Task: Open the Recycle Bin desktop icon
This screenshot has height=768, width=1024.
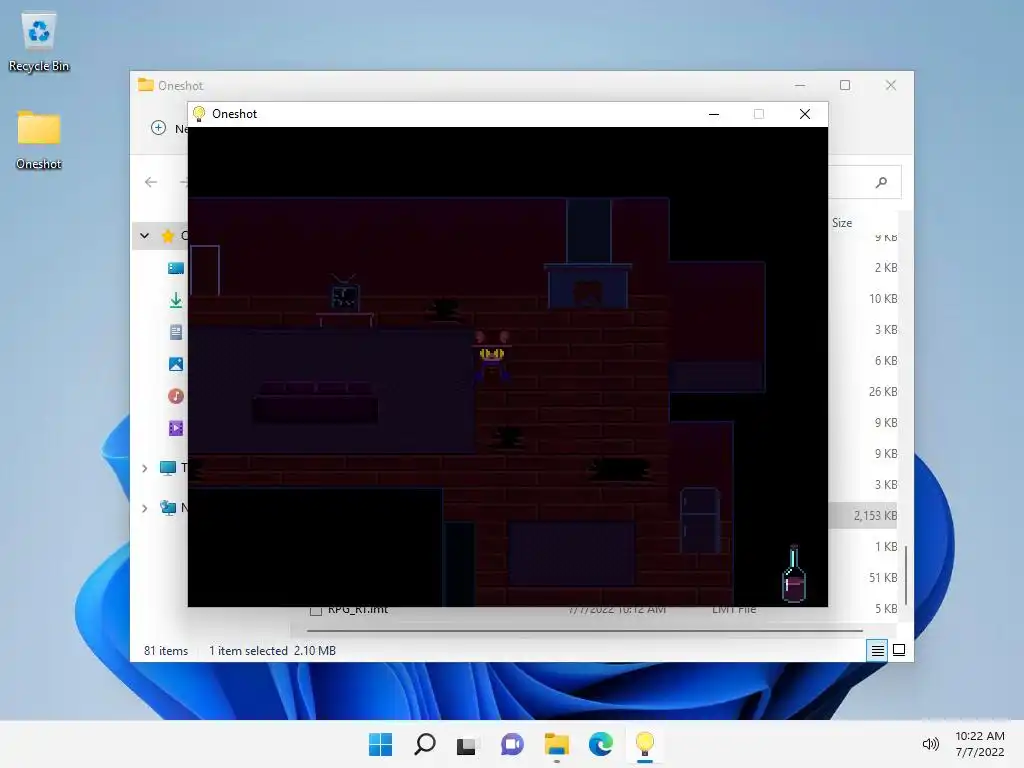Action: coord(39,42)
